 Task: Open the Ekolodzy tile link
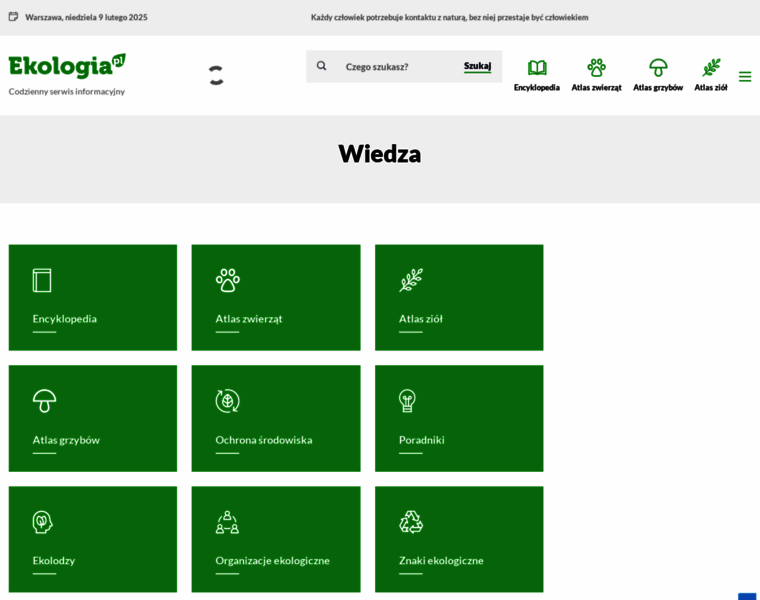point(93,539)
